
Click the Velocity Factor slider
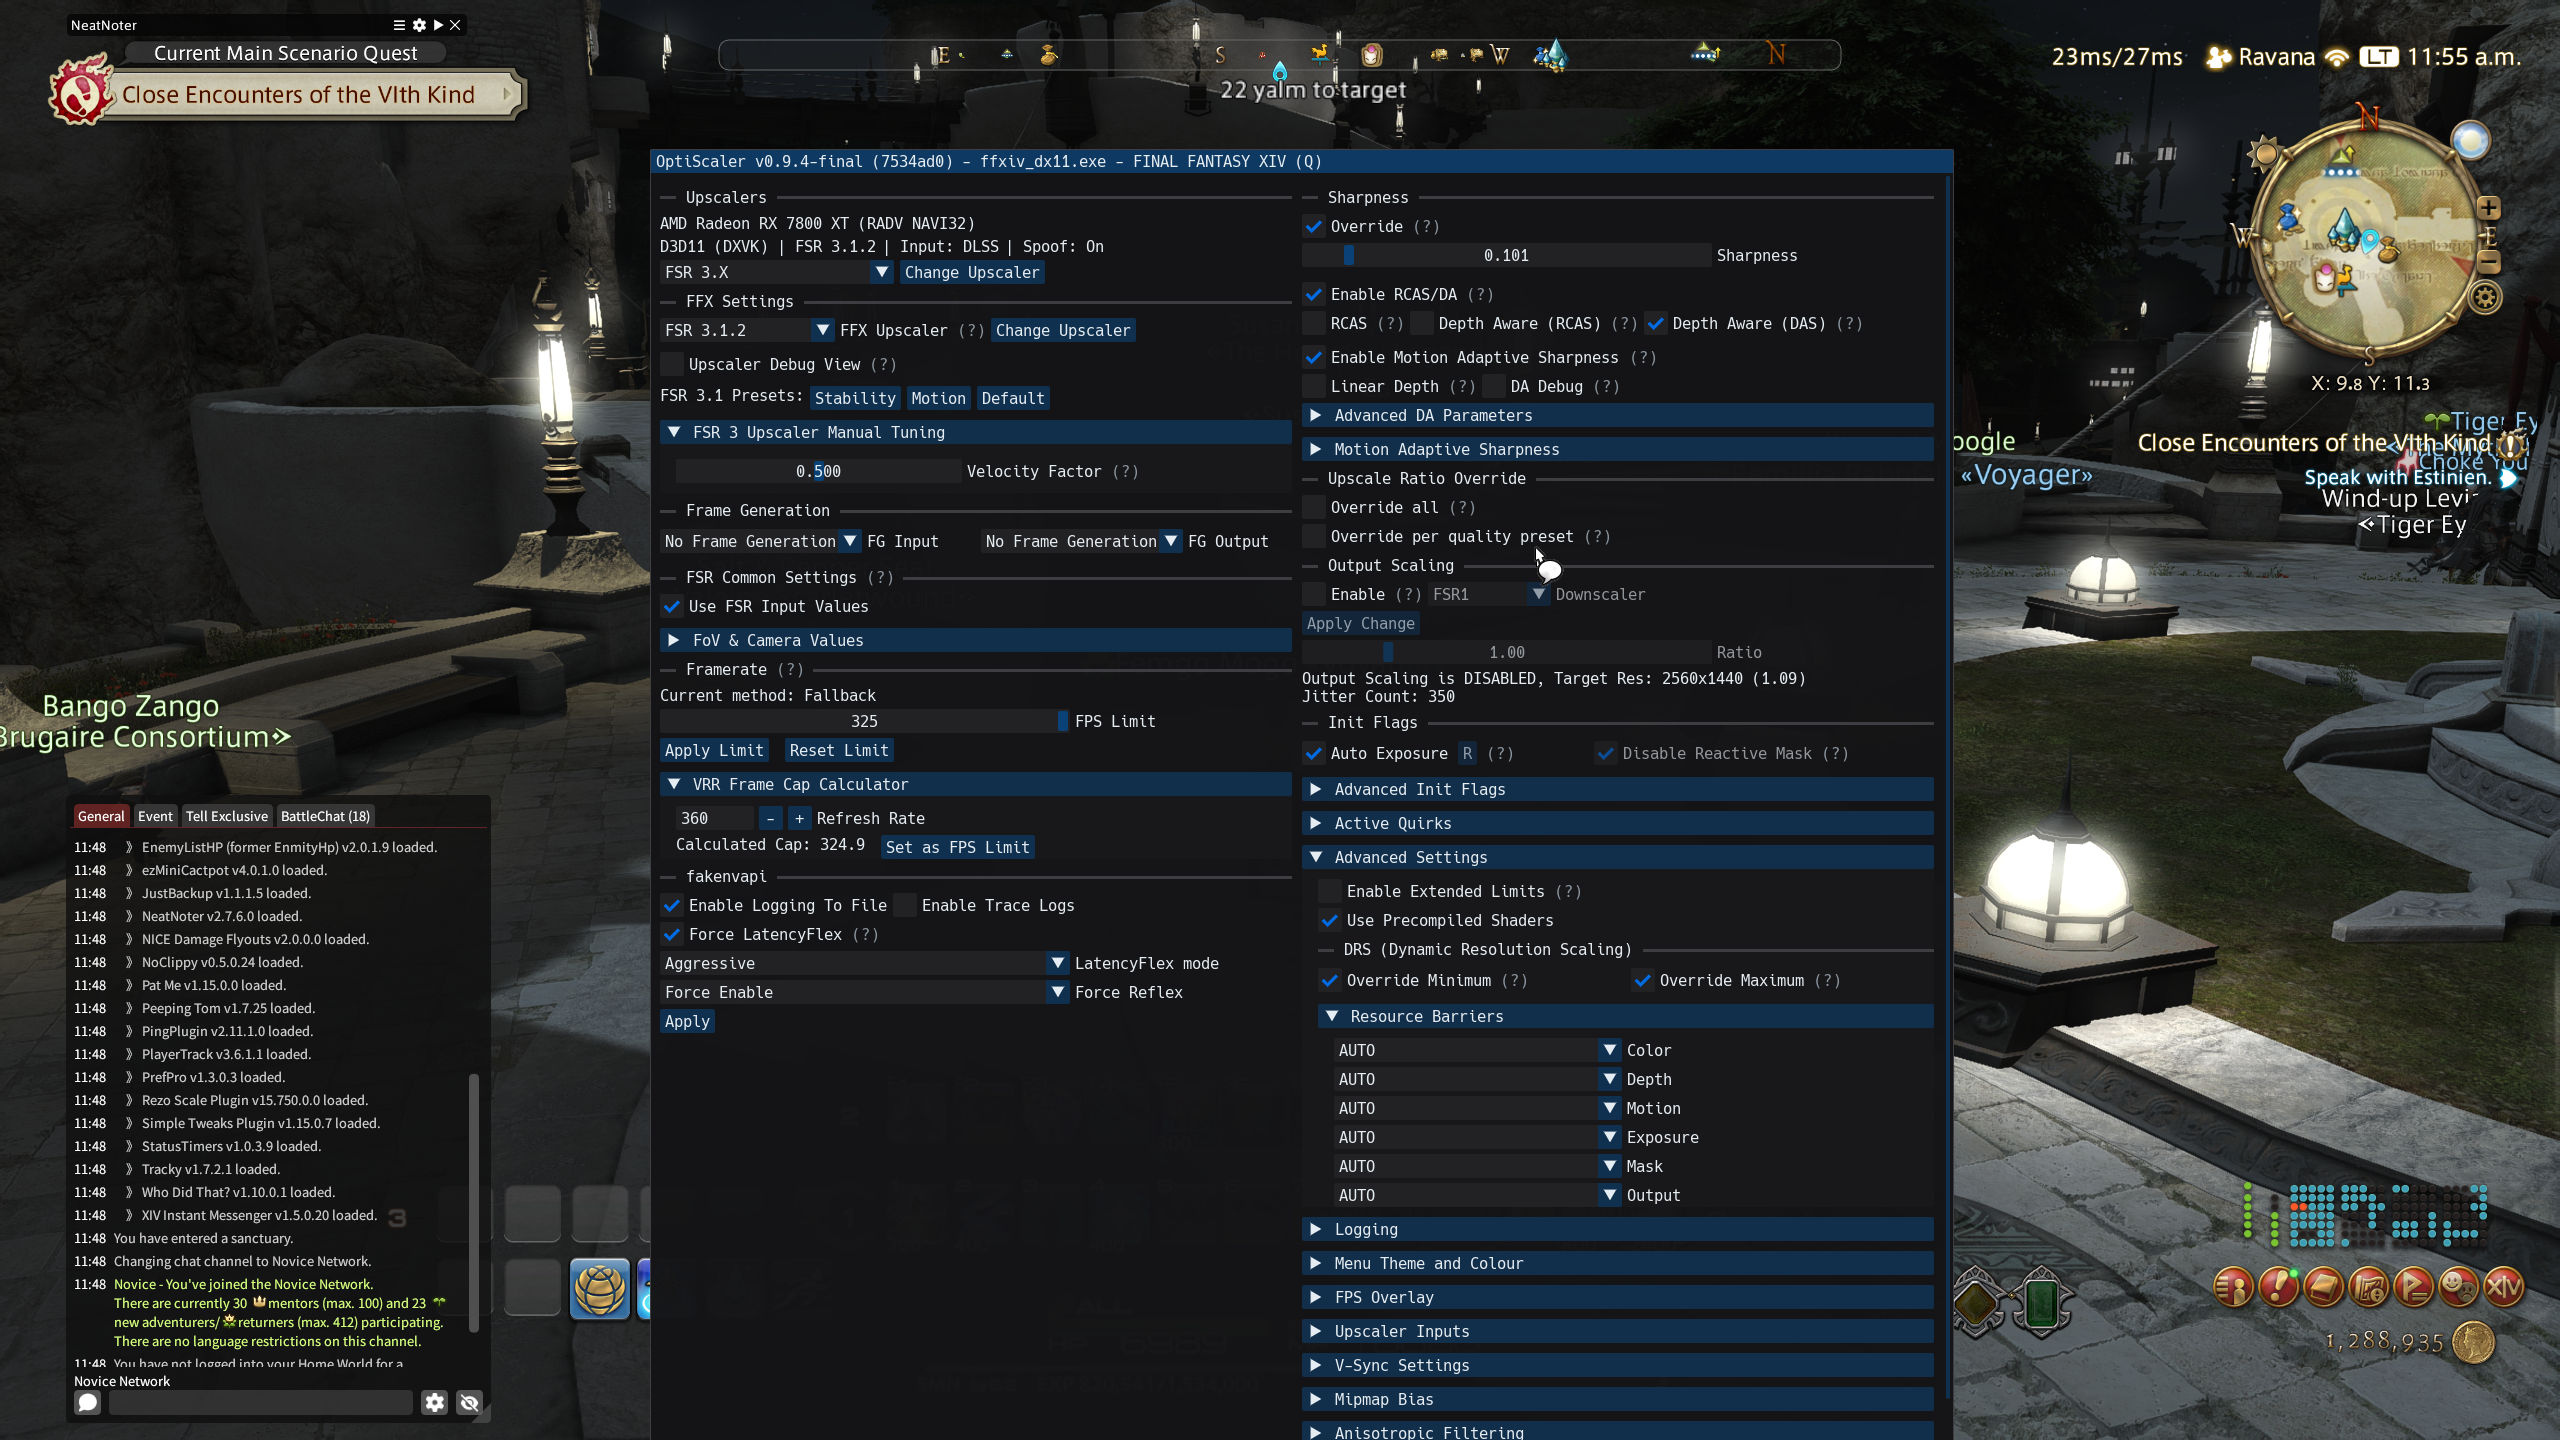818,472
